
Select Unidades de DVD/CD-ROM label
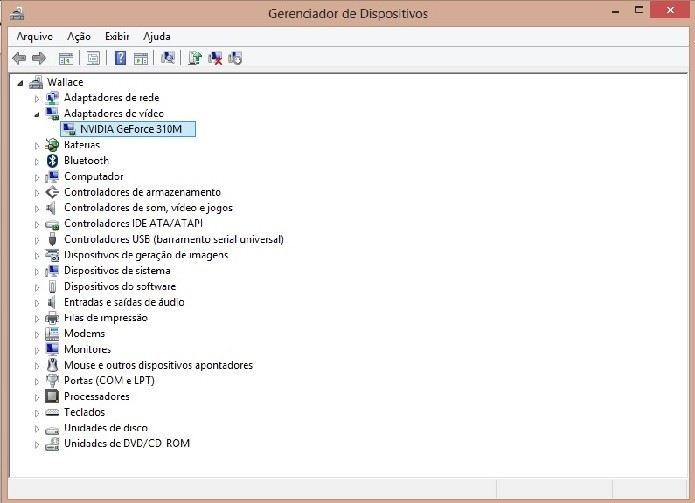click(127, 443)
